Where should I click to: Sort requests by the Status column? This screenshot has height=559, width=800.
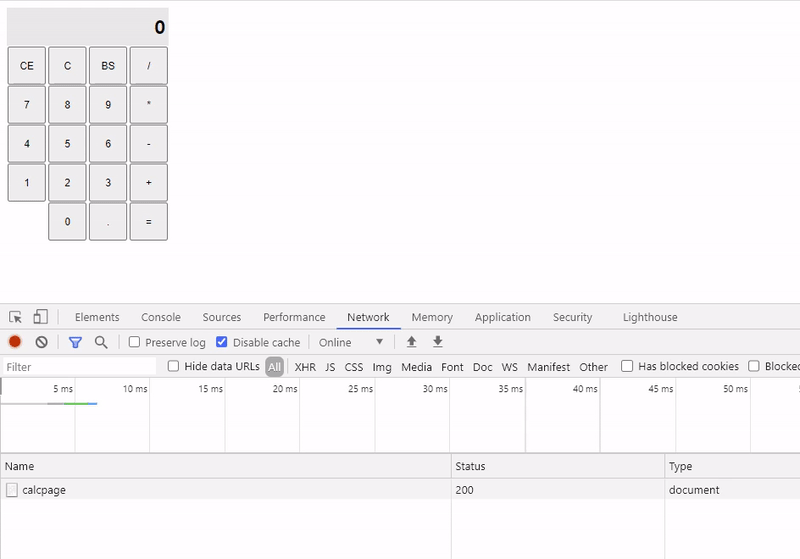558,466
